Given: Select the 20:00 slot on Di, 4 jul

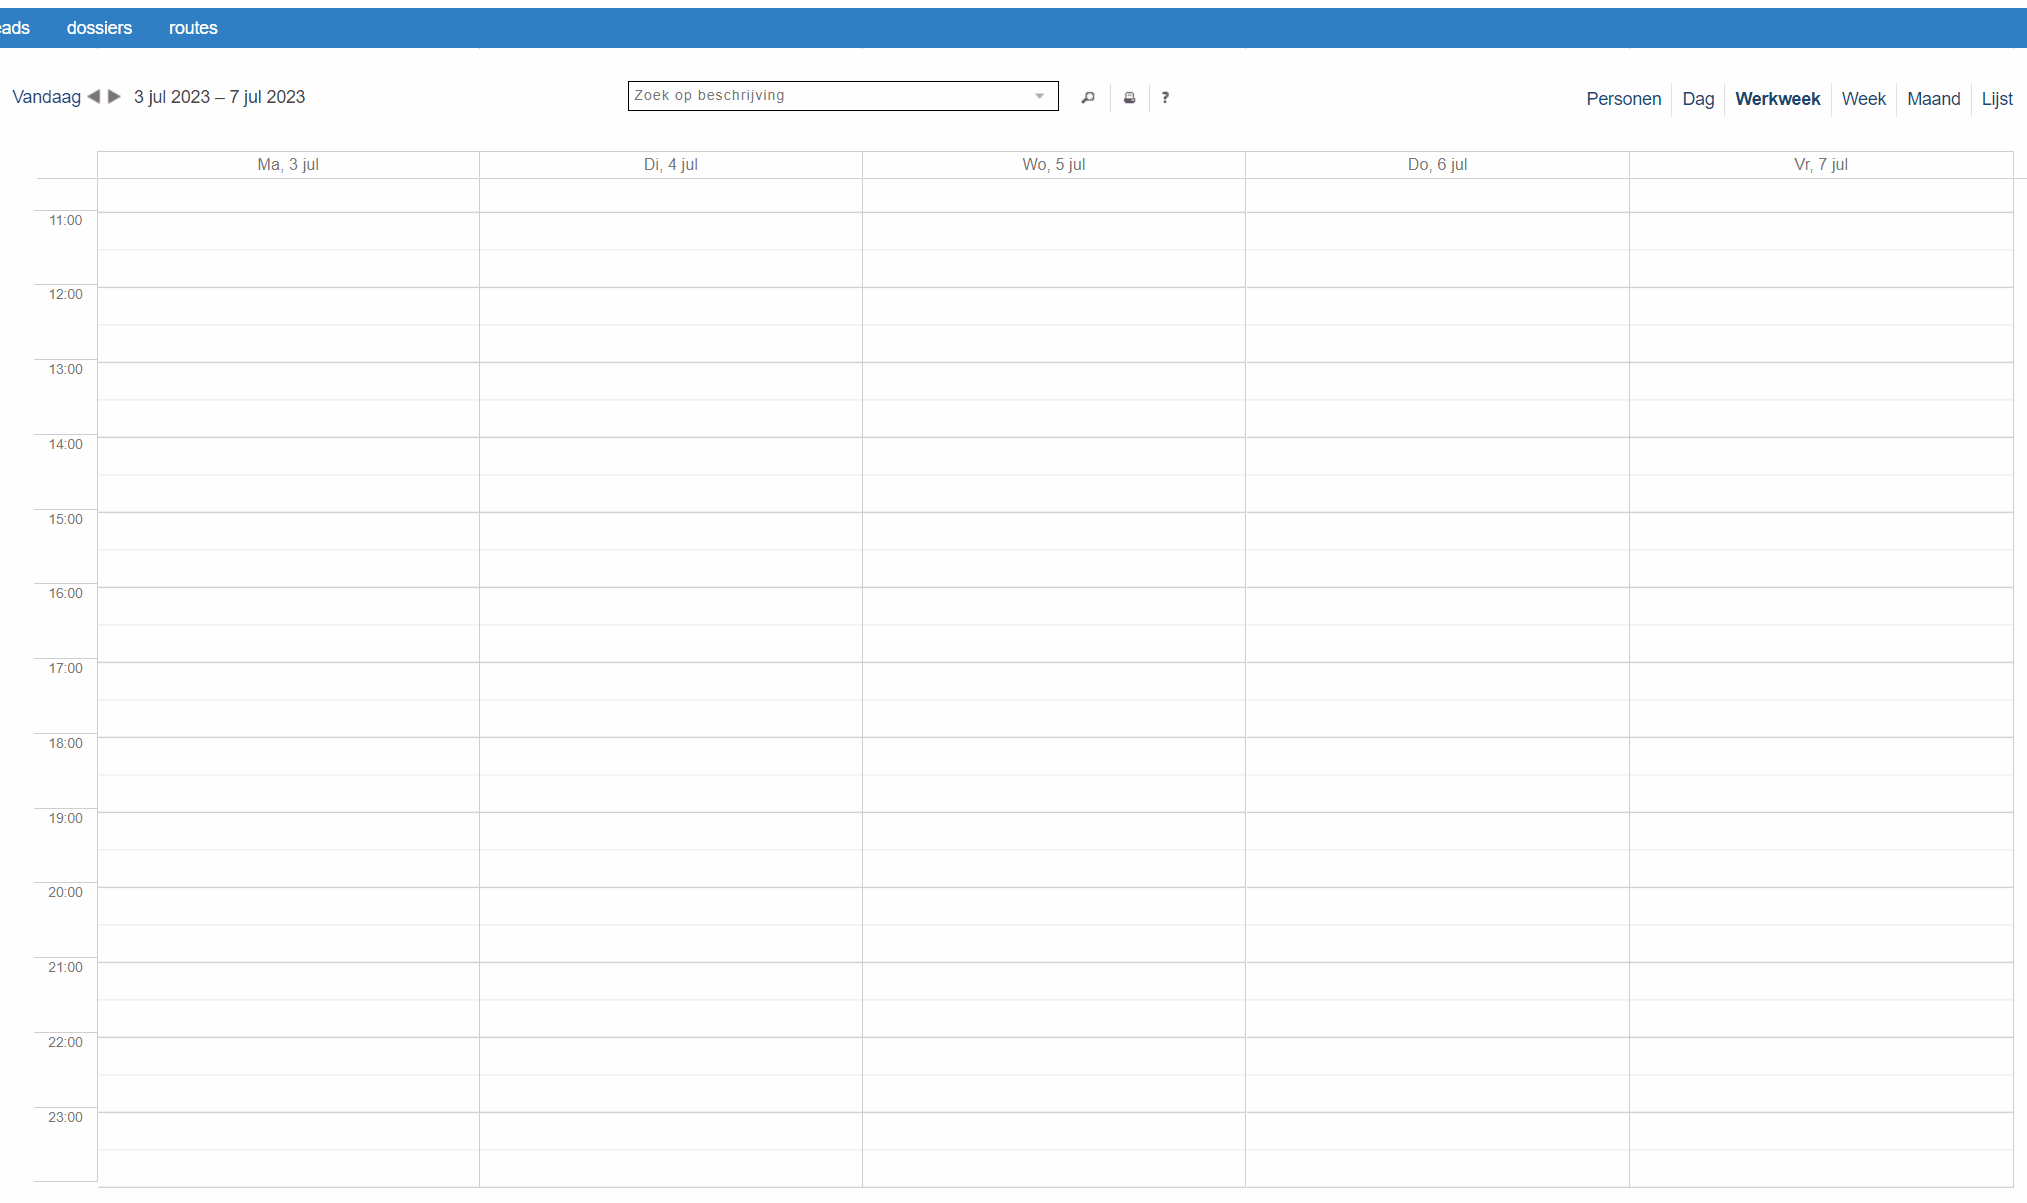Looking at the screenshot, I should [x=671, y=906].
